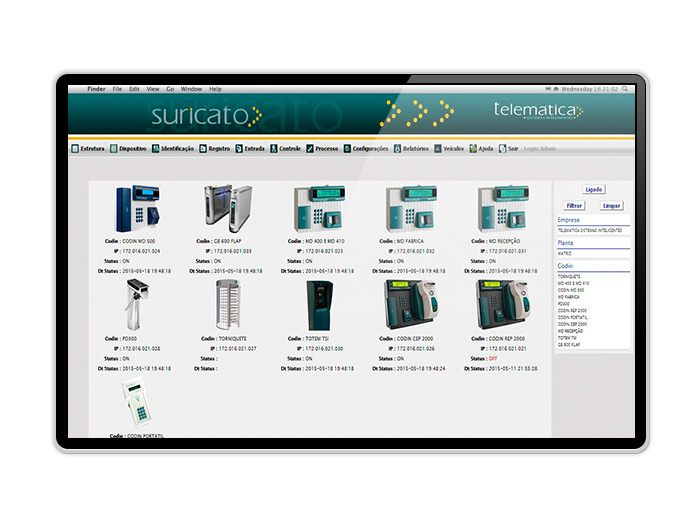Click the TOTEM TSI device image
This screenshot has width=694, height=526.
pyautogui.click(x=321, y=305)
